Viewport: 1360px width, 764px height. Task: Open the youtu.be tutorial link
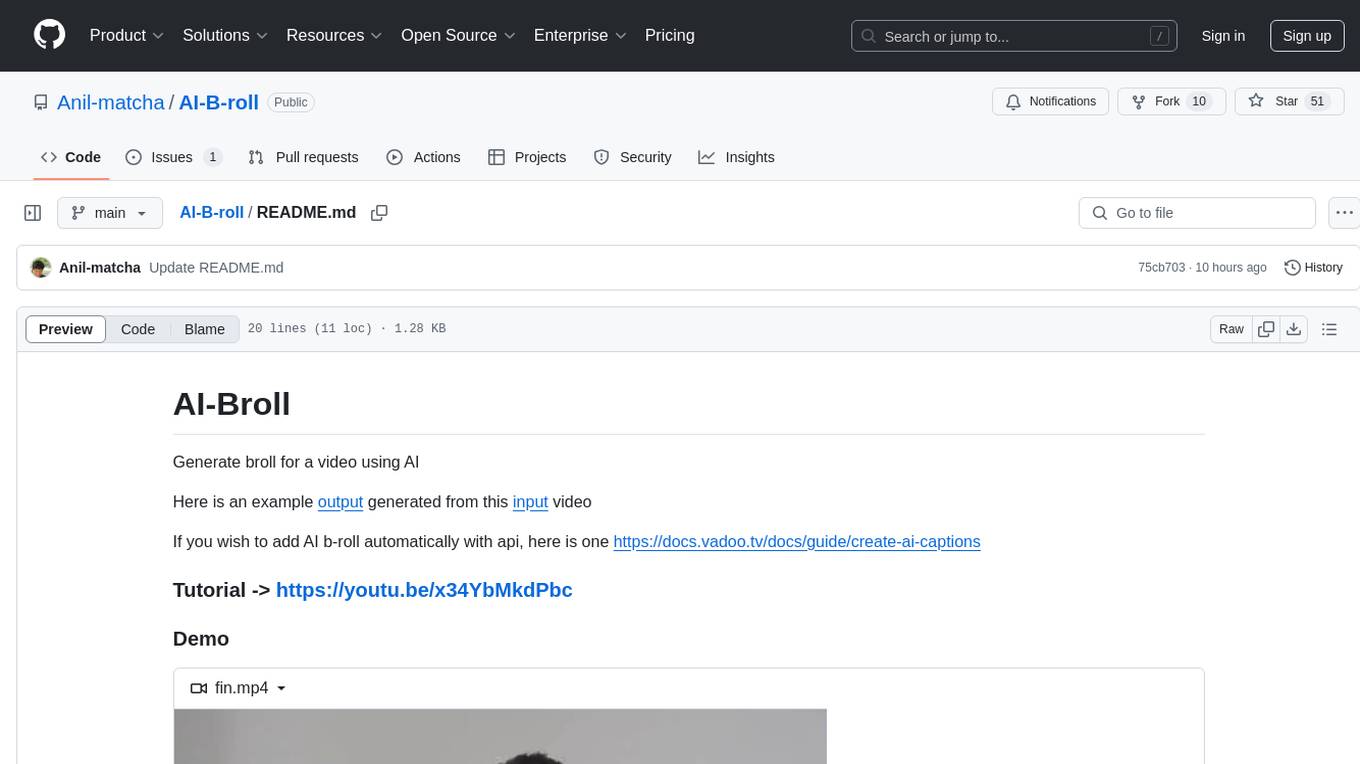tap(424, 590)
